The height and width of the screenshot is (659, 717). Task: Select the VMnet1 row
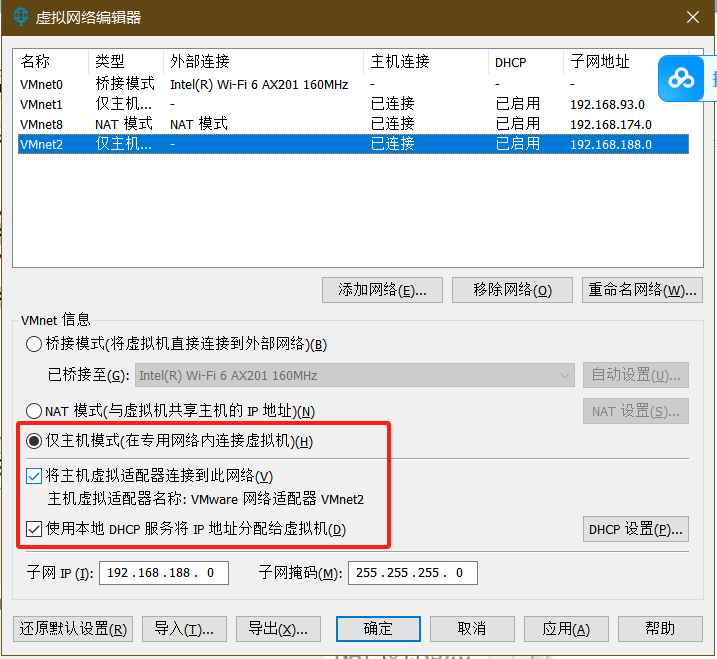[x=353, y=104]
